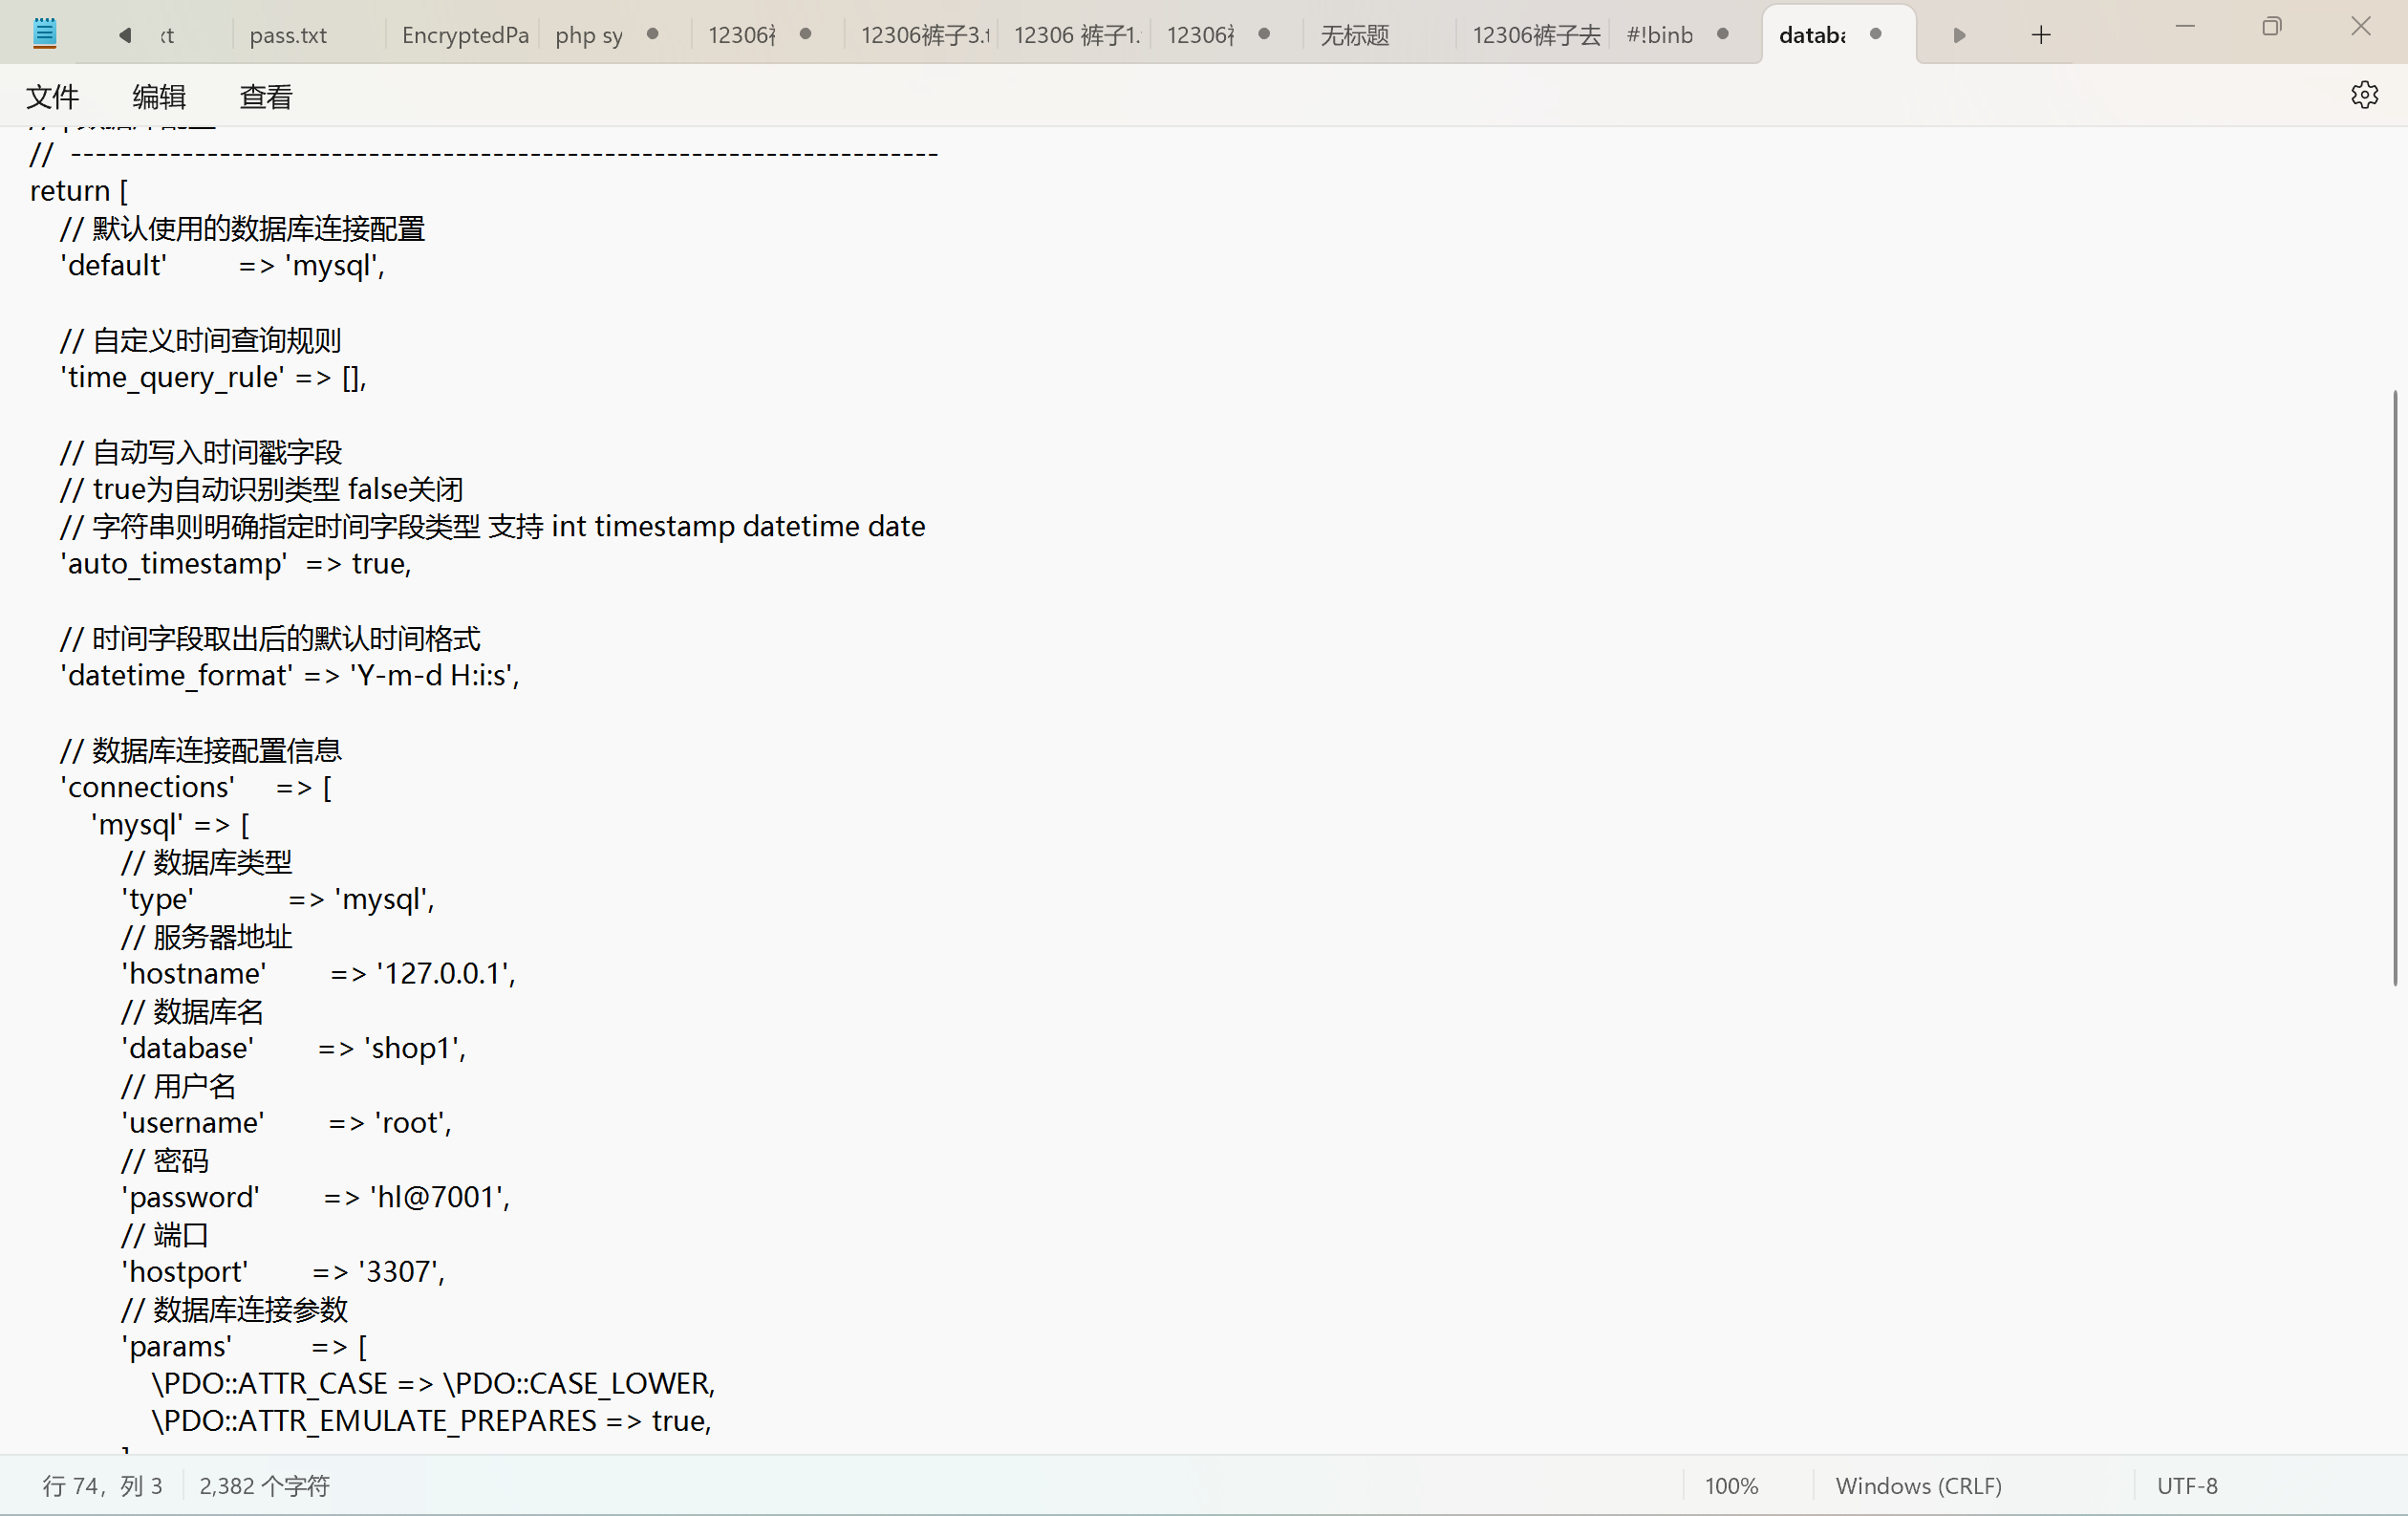Click comment // 密码
The height and width of the screenshot is (1516, 2408).
(164, 1160)
